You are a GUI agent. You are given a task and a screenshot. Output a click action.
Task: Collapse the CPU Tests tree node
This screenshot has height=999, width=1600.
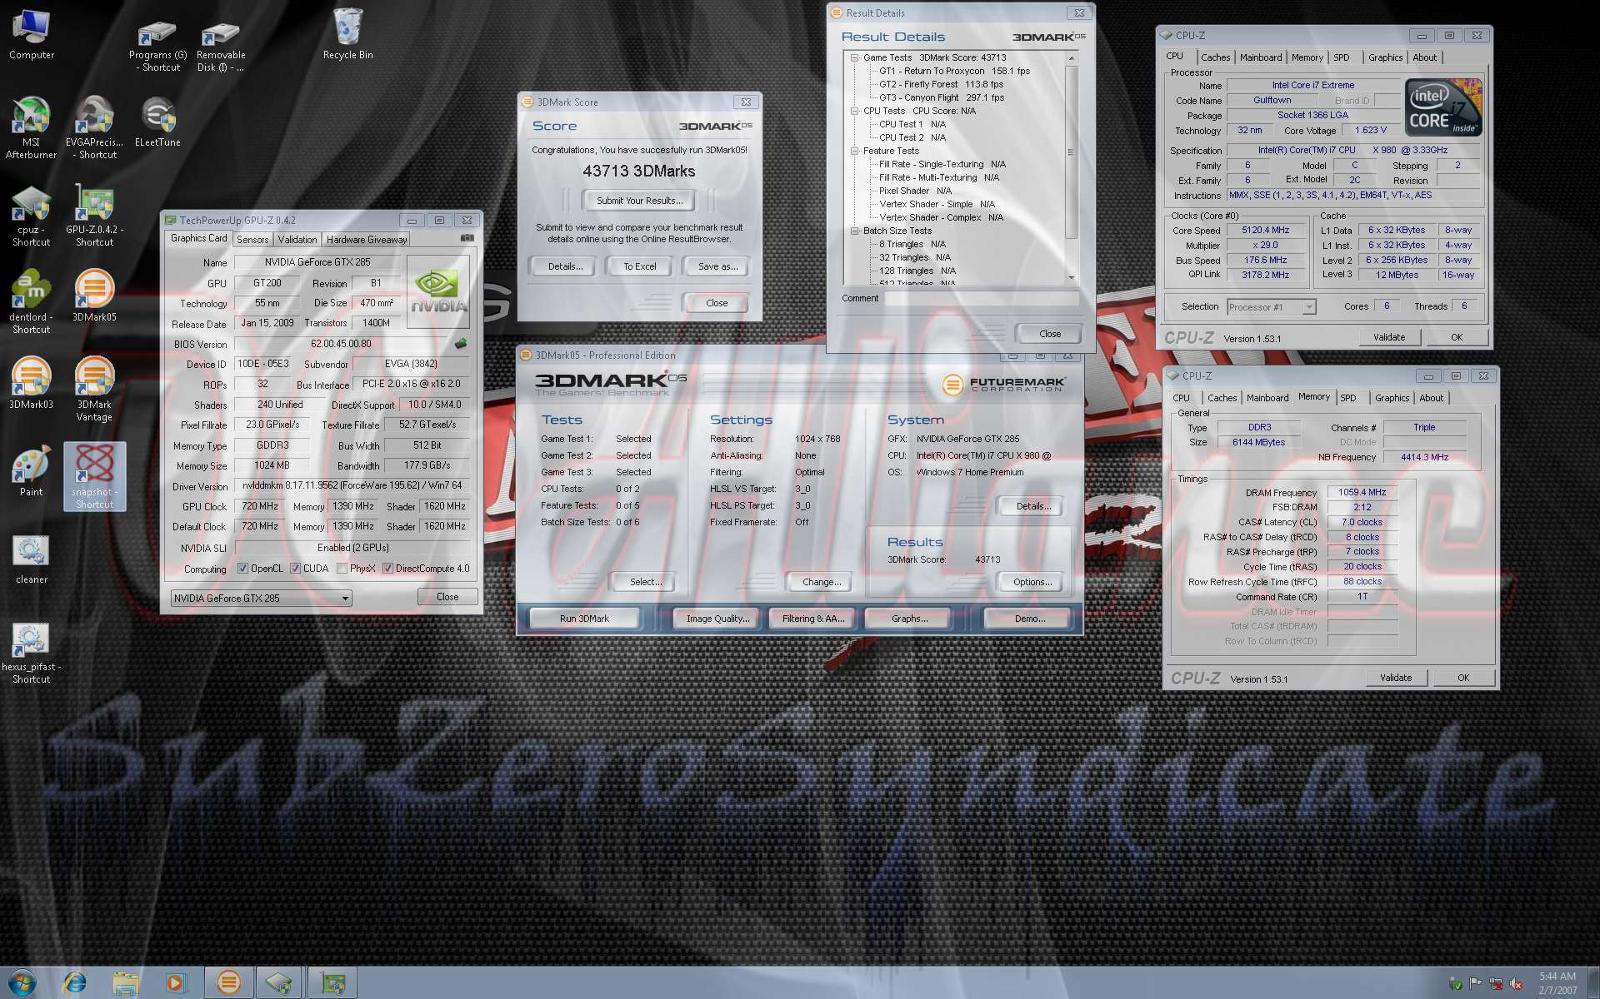pyautogui.click(x=855, y=111)
